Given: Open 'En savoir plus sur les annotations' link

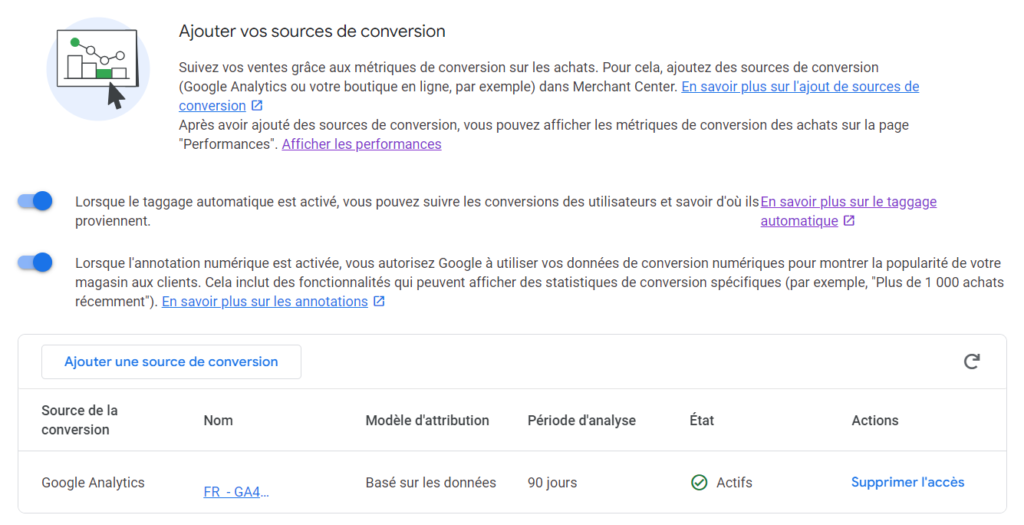Looking at the screenshot, I should coord(264,301).
